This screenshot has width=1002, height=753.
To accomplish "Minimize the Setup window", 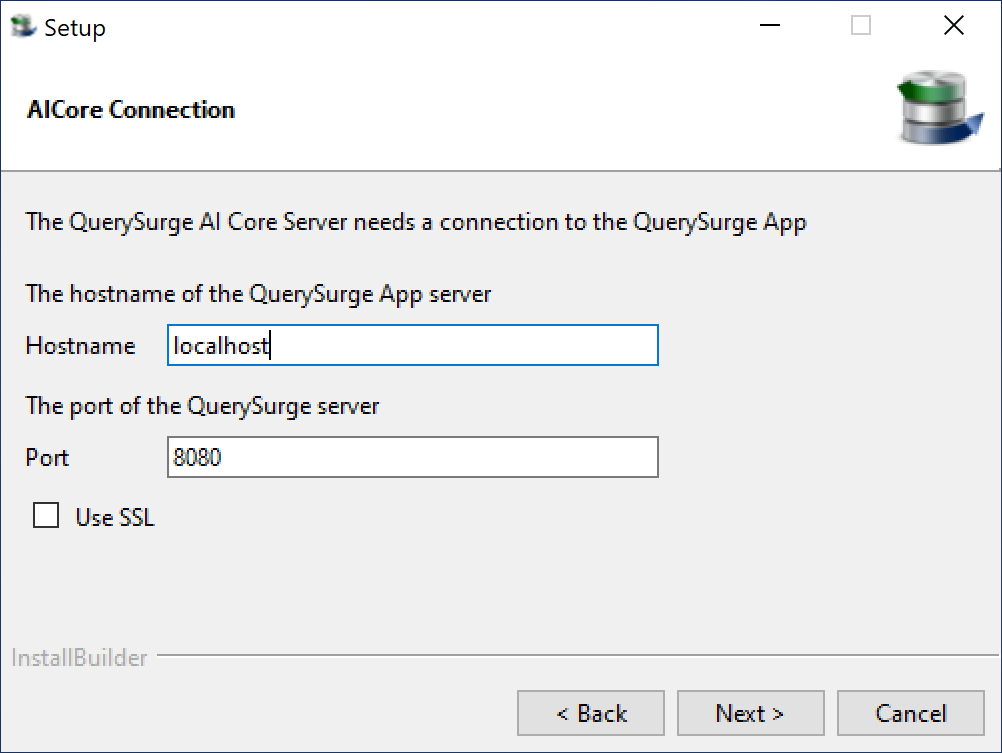I will 769,26.
